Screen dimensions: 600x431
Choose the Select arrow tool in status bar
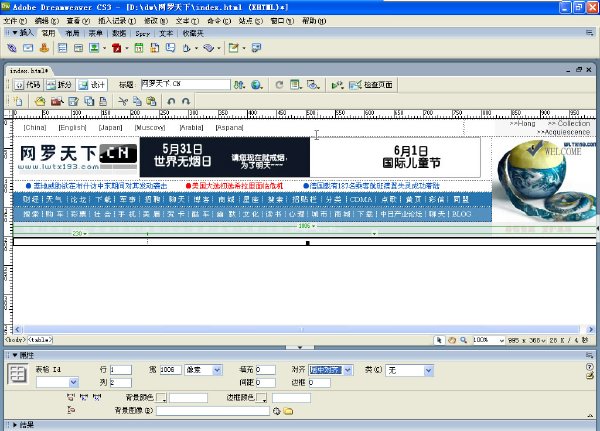pyautogui.click(x=439, y=340)
